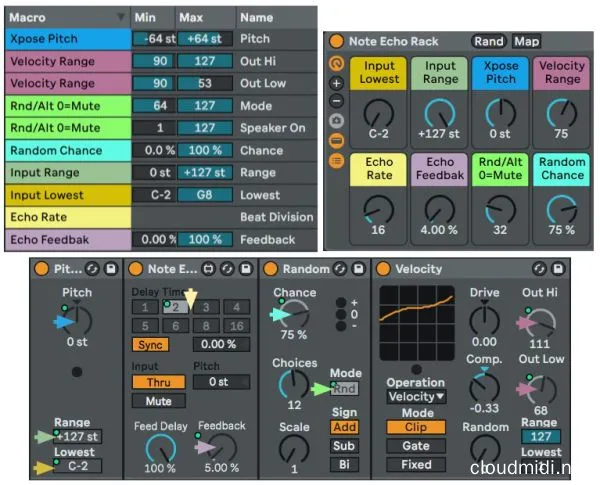Viewport: 600px width, 485px height.
Task: Toggle Random device activator button
Action: coord(271,269)
